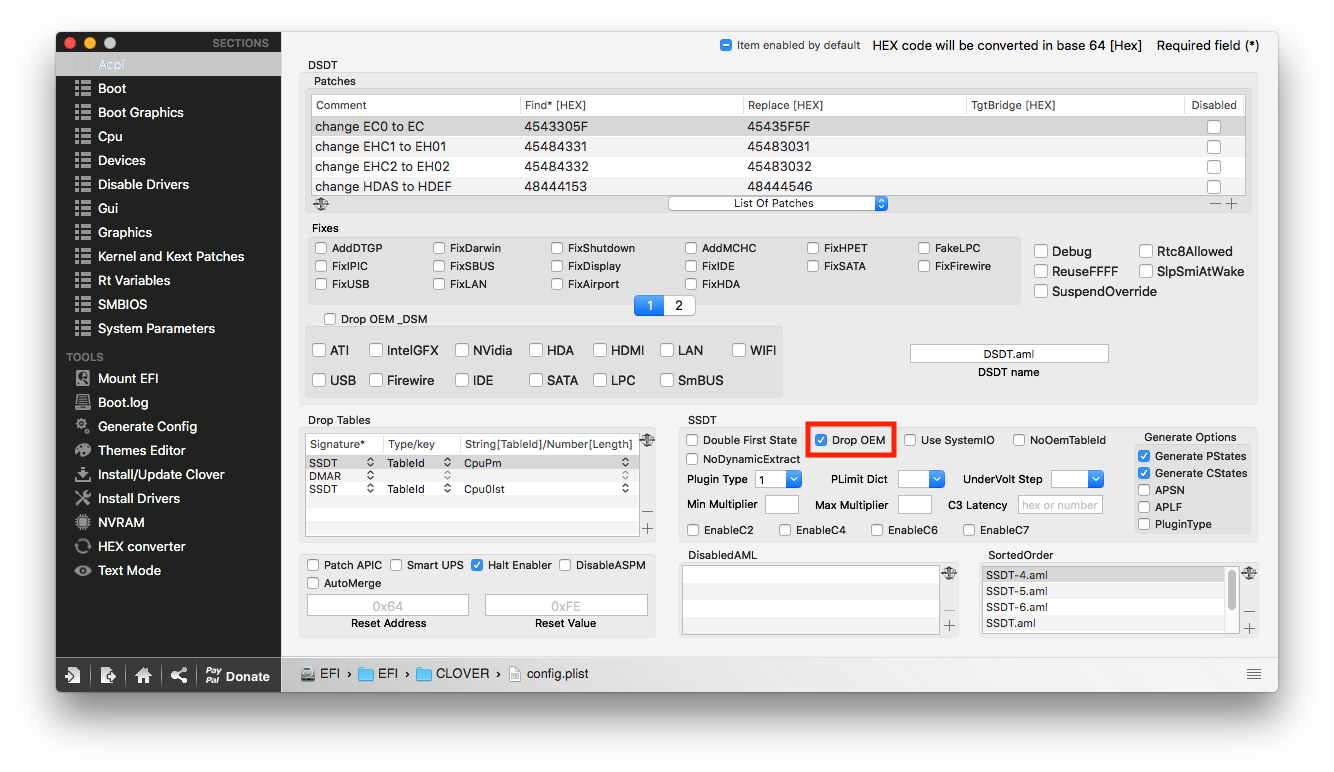Switch to Text Mode eye icon
Image resolution: width=1334 pixels, height=772 pixels.
pyautogui.click(x=83, y=570)
